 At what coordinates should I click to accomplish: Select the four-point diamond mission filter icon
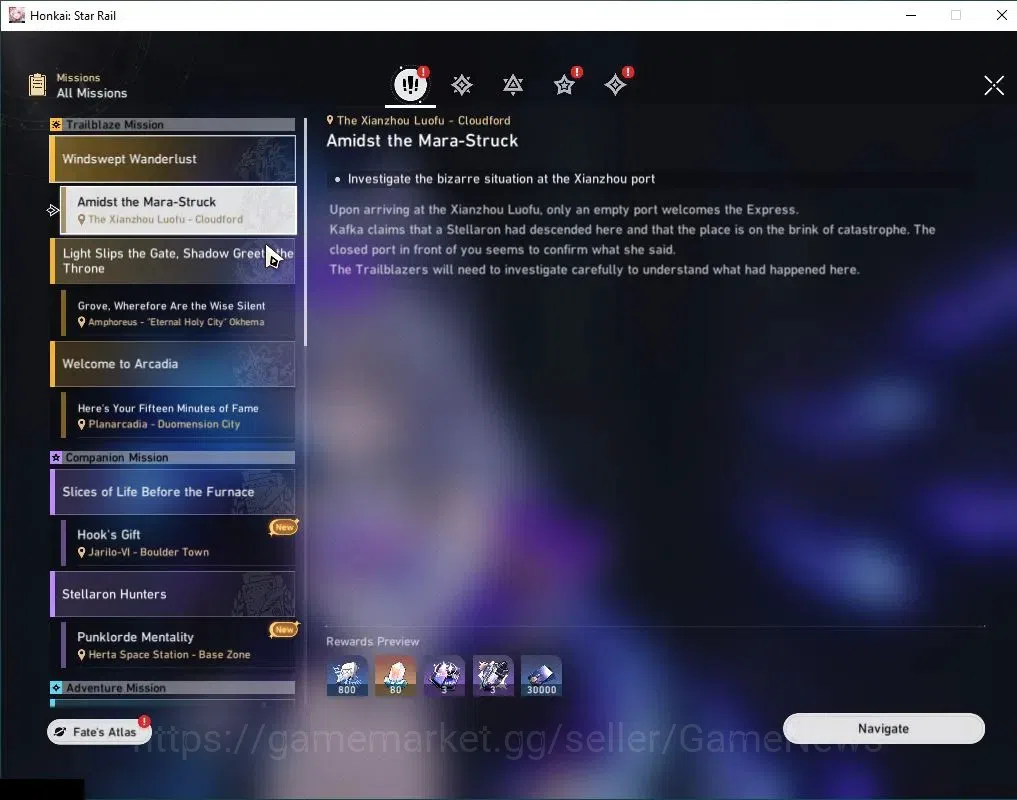pos(616,84)
